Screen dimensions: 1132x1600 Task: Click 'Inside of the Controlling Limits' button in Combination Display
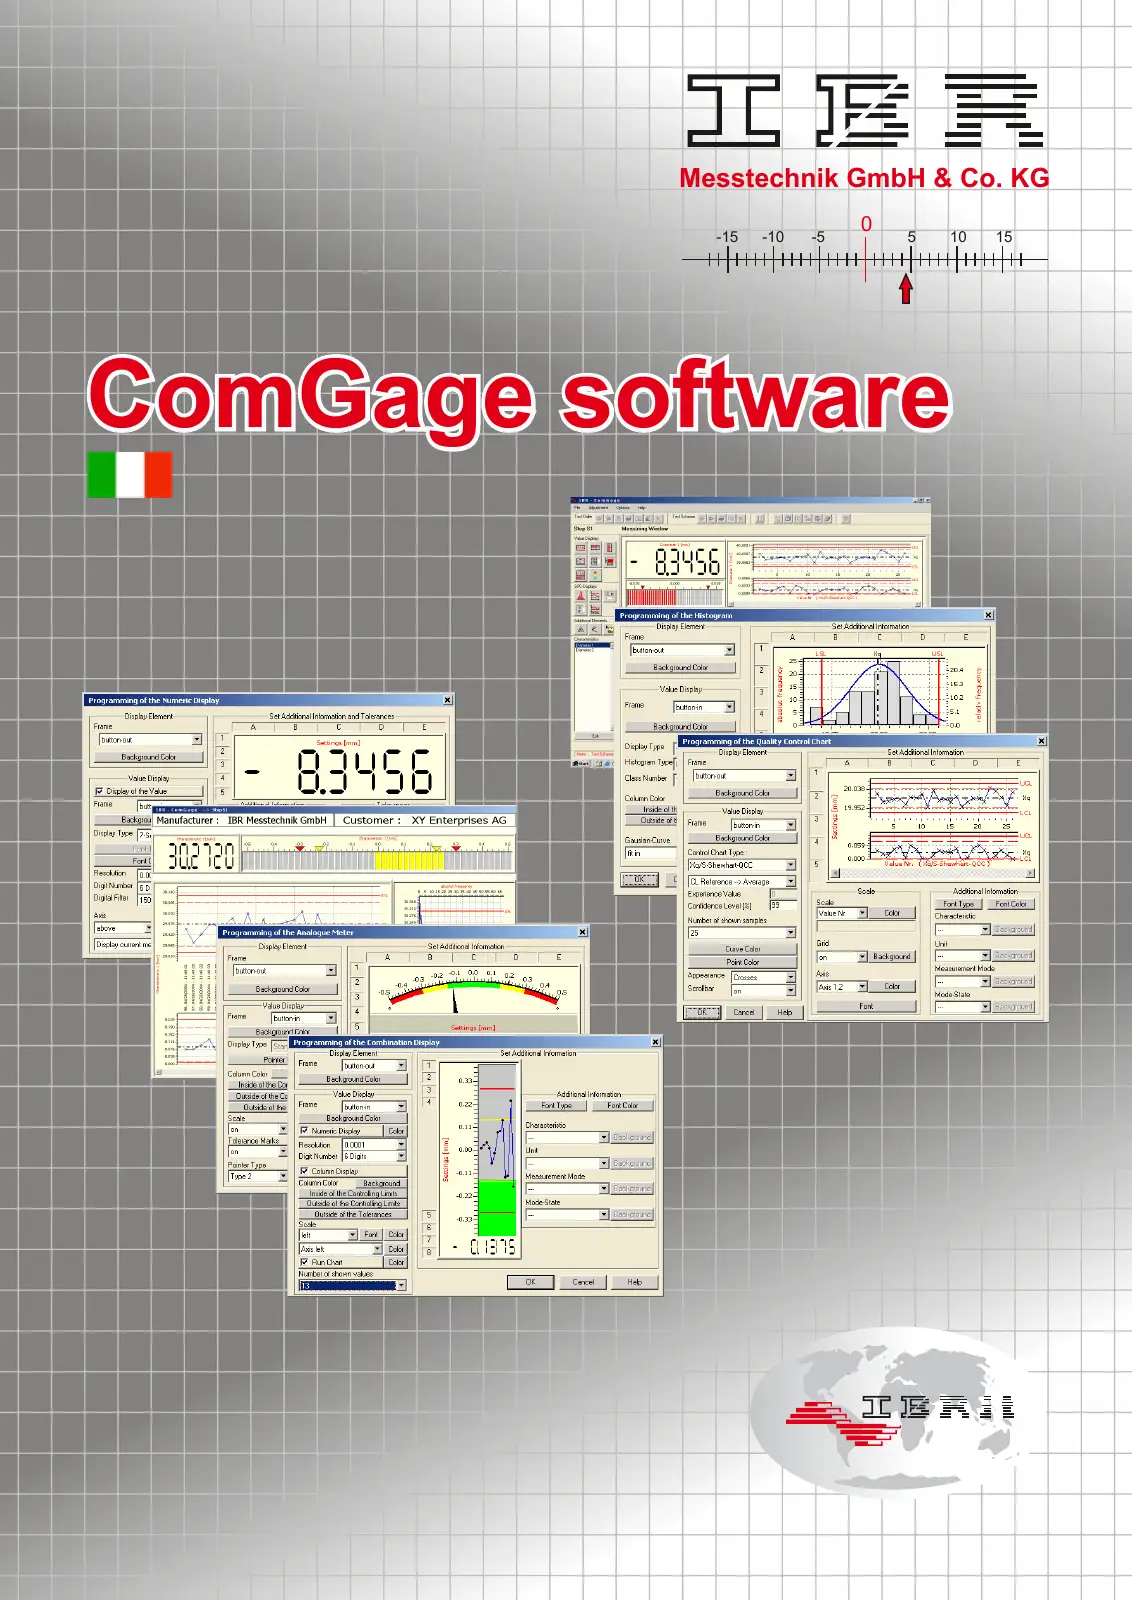tap(353, 1193)
